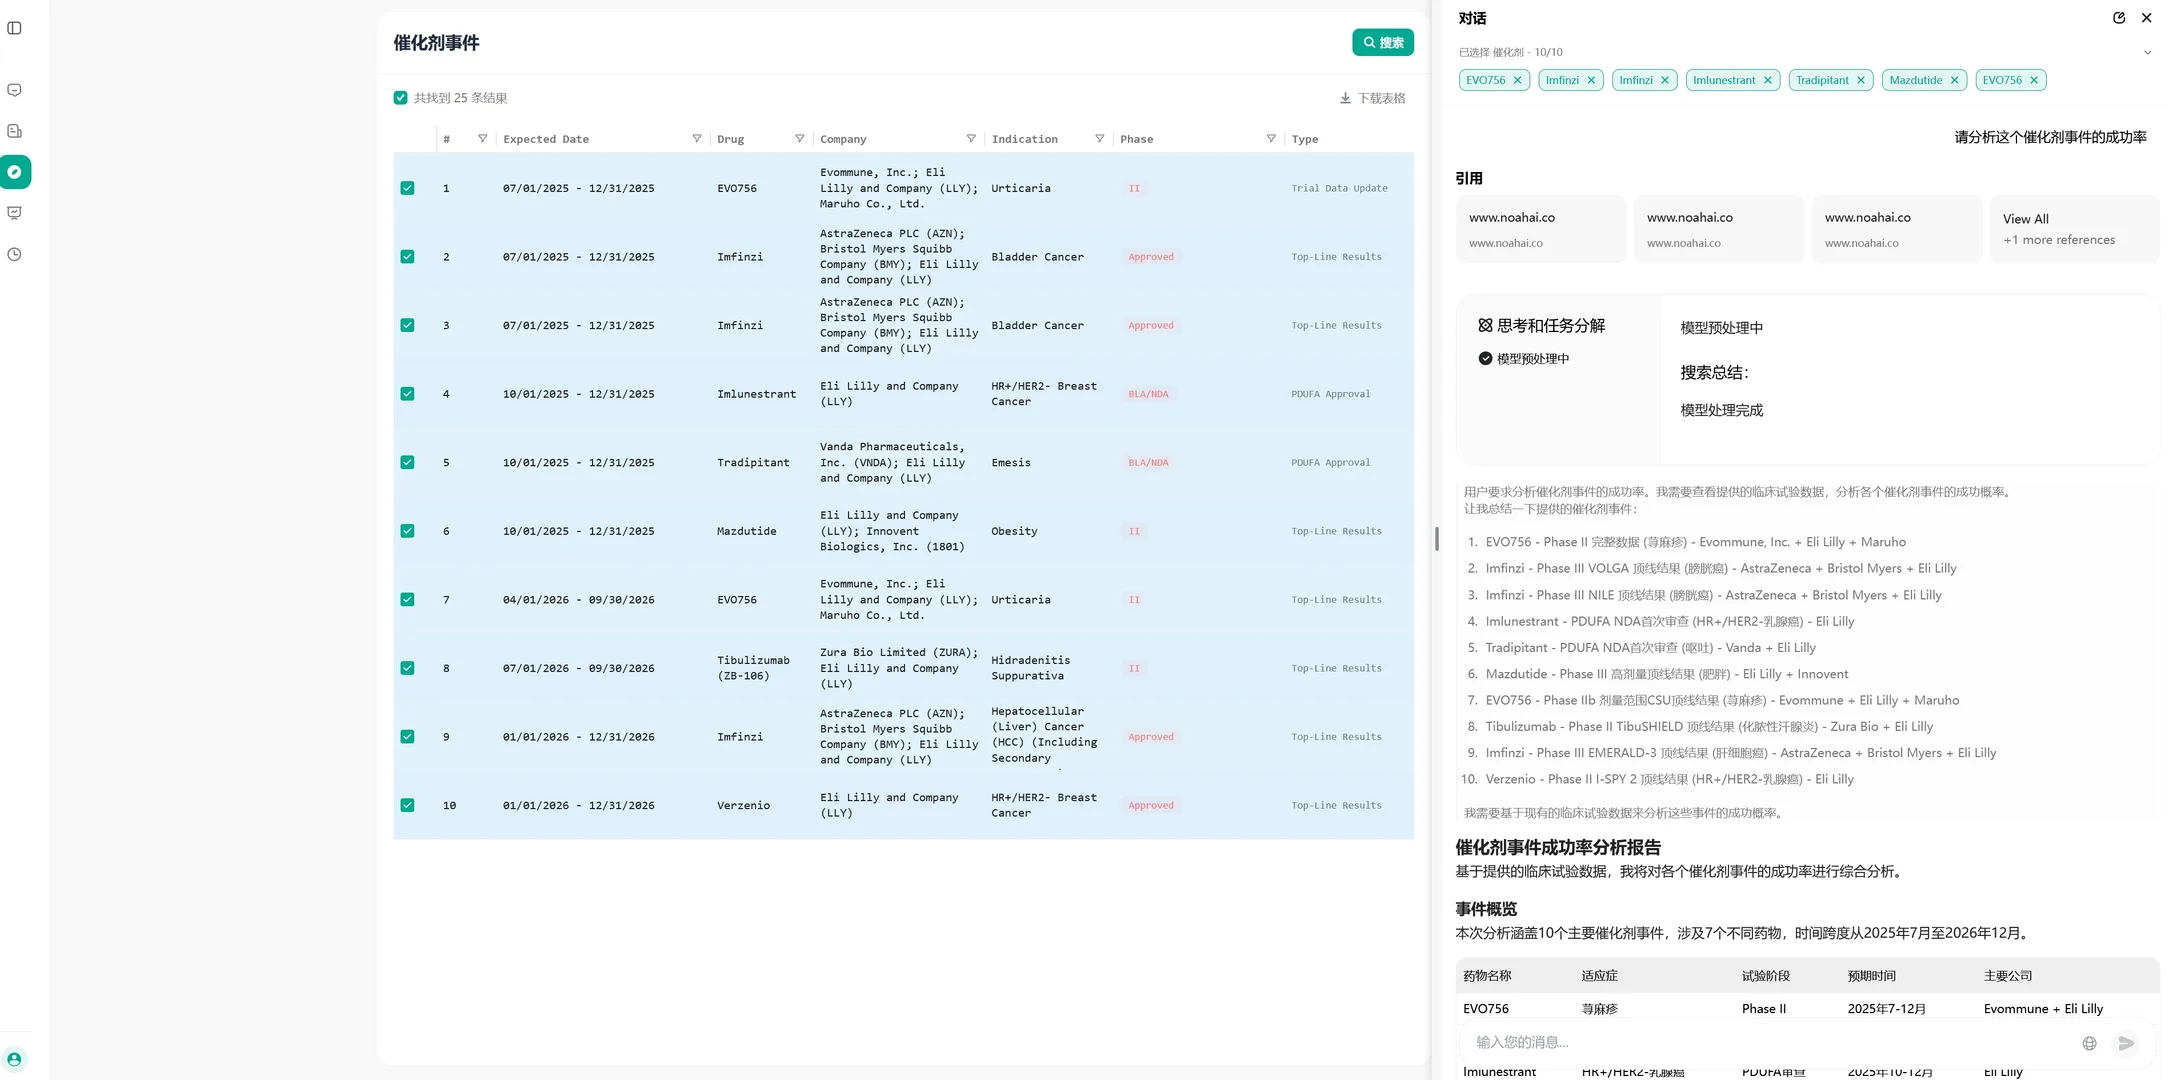2169x1080 pixels.
Task: Click the Tibulizumab (ZB-106) drug cell
Action: pos(753,668)
